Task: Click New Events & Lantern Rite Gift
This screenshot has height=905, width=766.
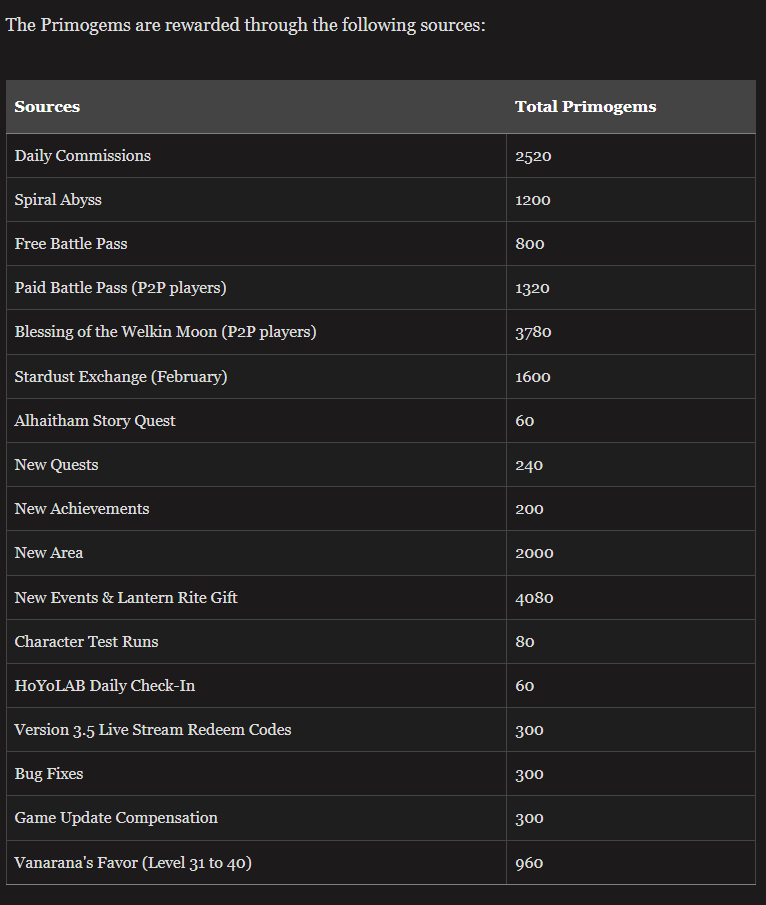Action: tap(126, 597)
